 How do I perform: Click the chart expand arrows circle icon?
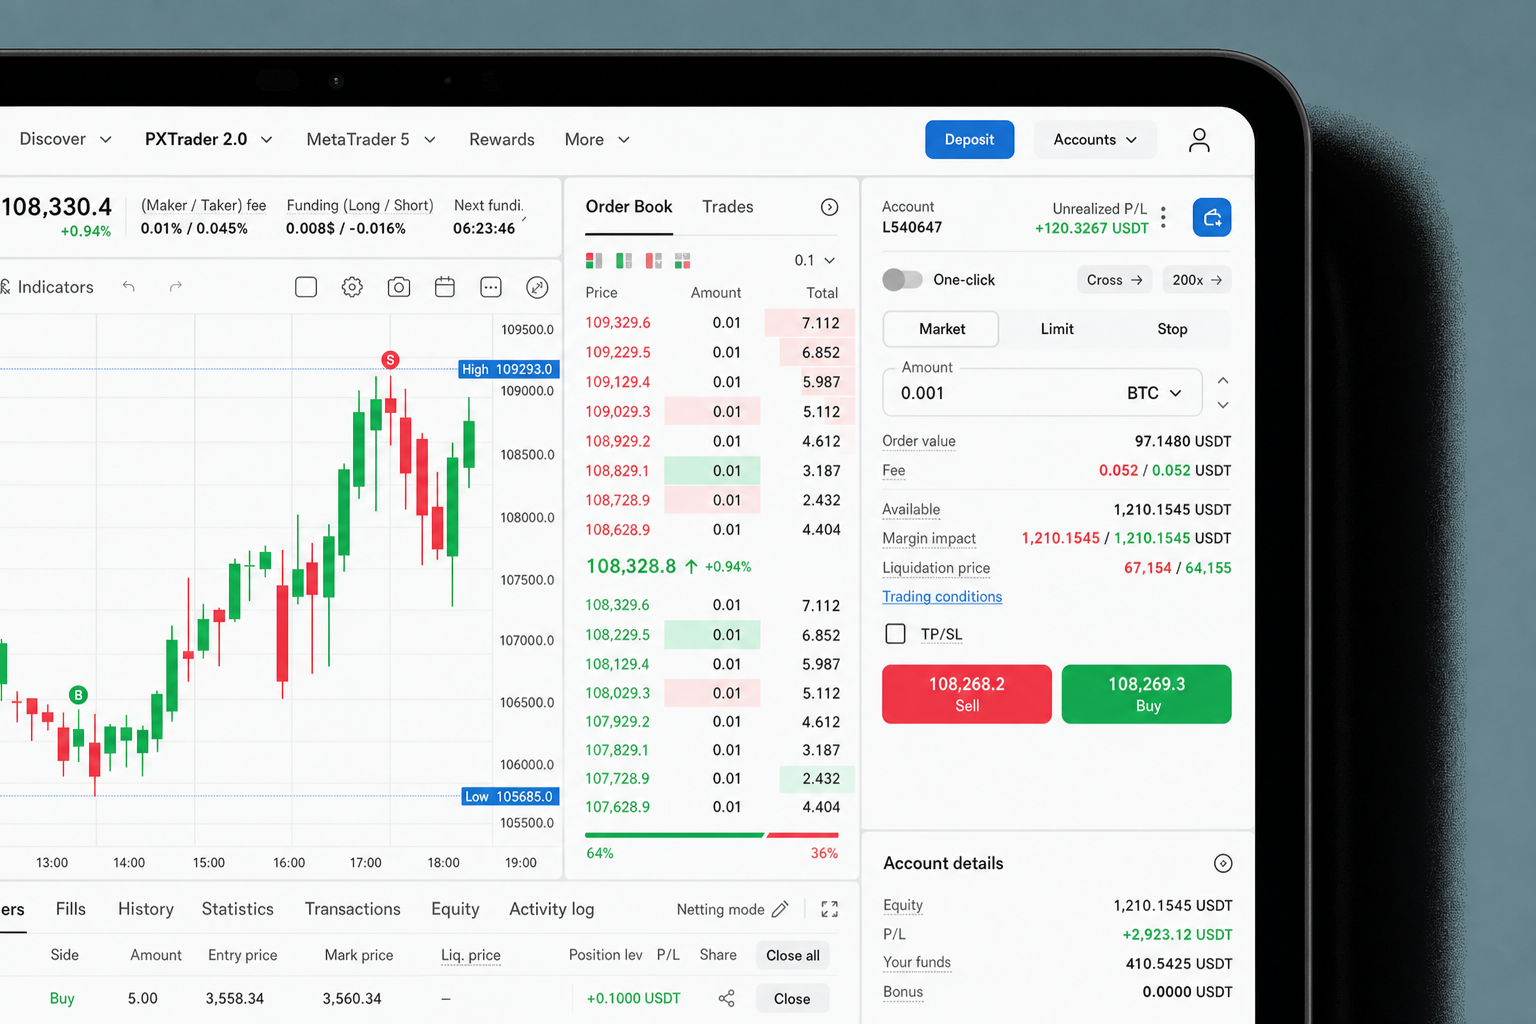537,288
